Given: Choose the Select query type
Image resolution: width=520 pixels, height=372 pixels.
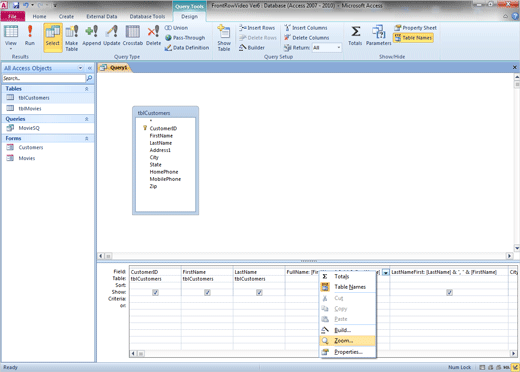Looking at the screenshot, I should [x=53, y=37].
